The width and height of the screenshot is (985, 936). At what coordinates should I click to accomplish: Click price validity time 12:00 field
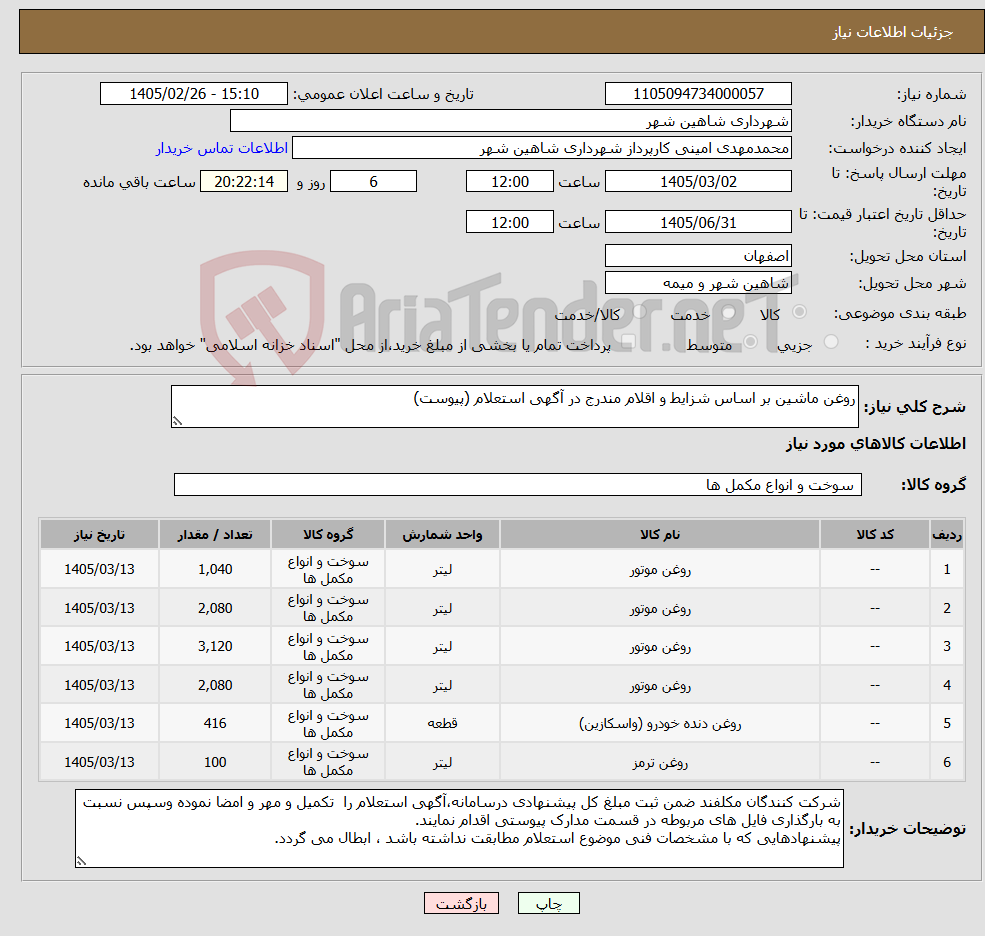pyautogui.click(x=509, y=222)
